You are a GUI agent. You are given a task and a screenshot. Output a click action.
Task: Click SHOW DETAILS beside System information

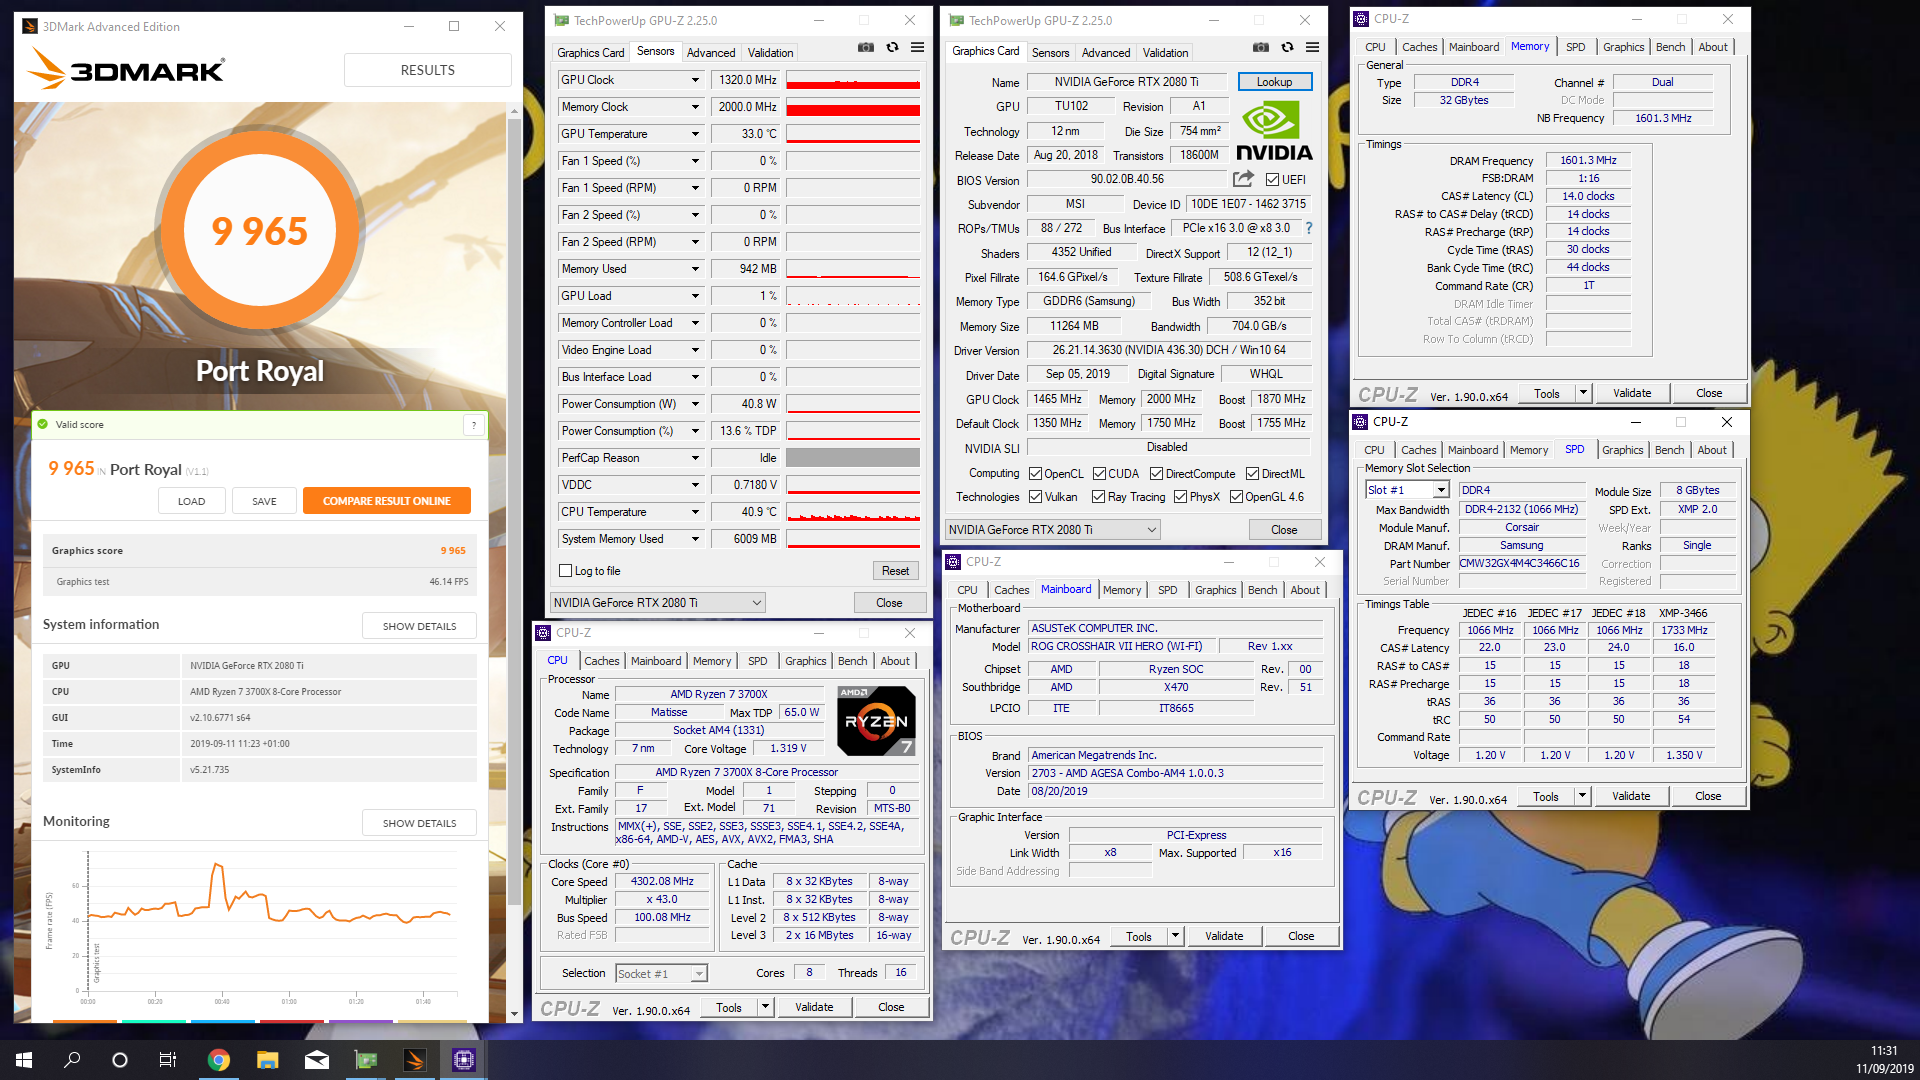(x=419, y=626)
